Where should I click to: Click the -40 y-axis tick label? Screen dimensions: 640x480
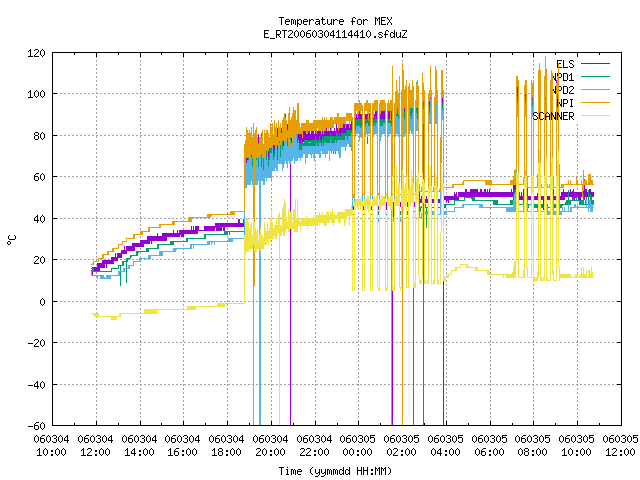click(36, 385)
